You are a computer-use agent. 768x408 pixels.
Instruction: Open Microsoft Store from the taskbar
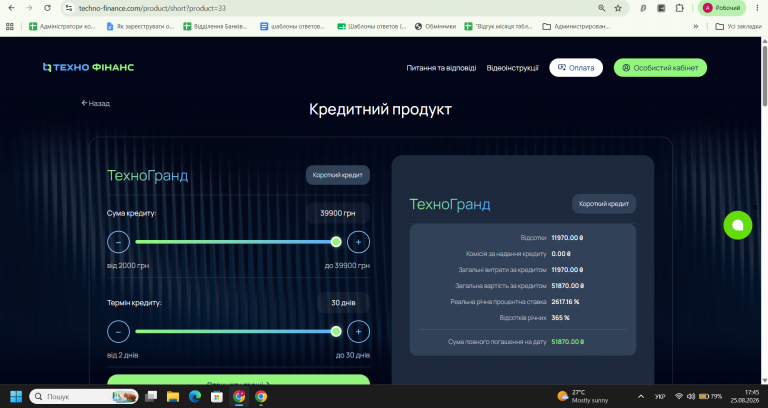click(x=217, y=396)
